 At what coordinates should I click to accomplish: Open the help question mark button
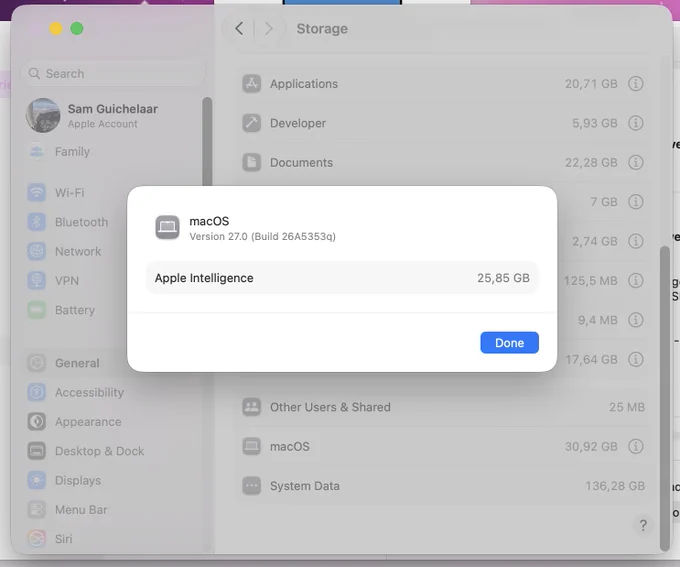pyautogui.click(x=643, y=525)
